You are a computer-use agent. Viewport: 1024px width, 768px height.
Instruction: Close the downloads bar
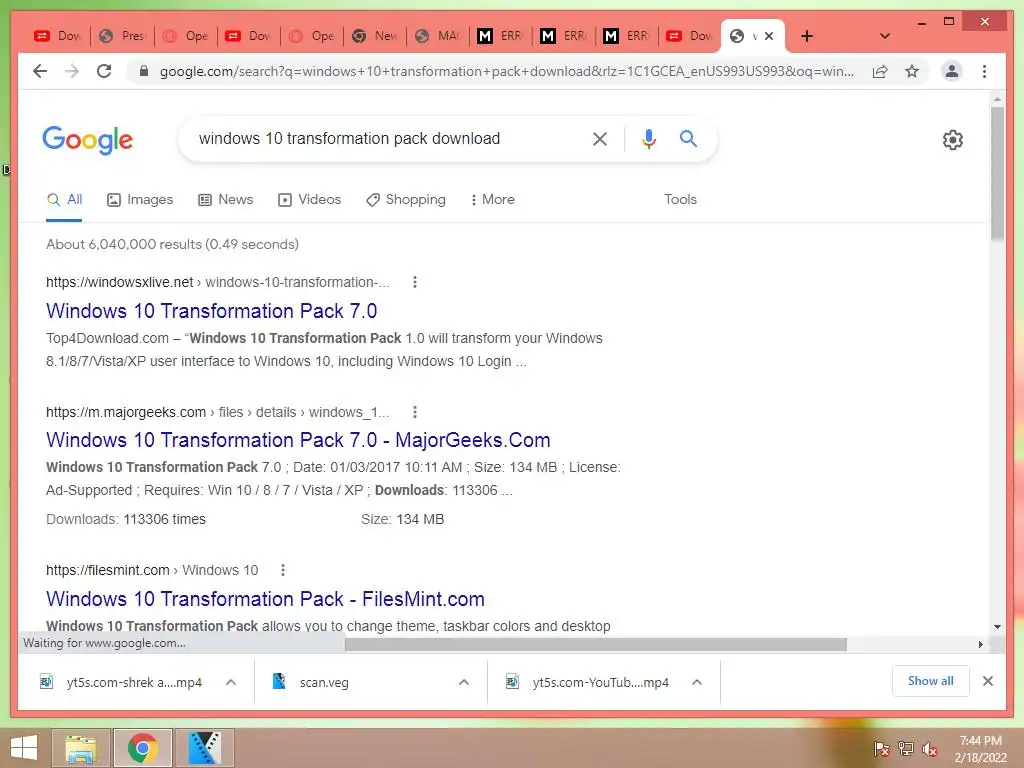(x=987, y=681)
